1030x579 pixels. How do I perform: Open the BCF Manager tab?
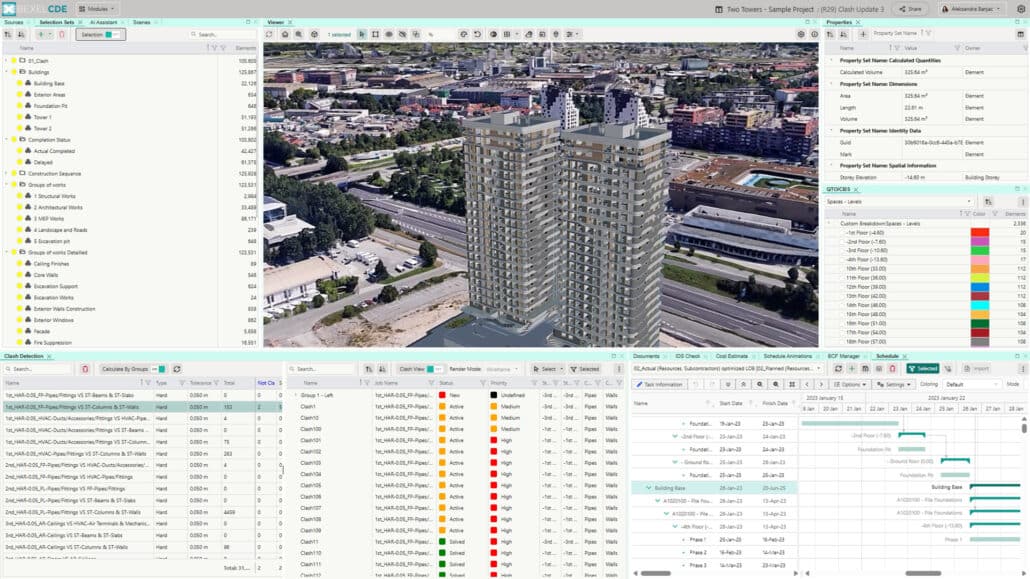click(843, 356)
